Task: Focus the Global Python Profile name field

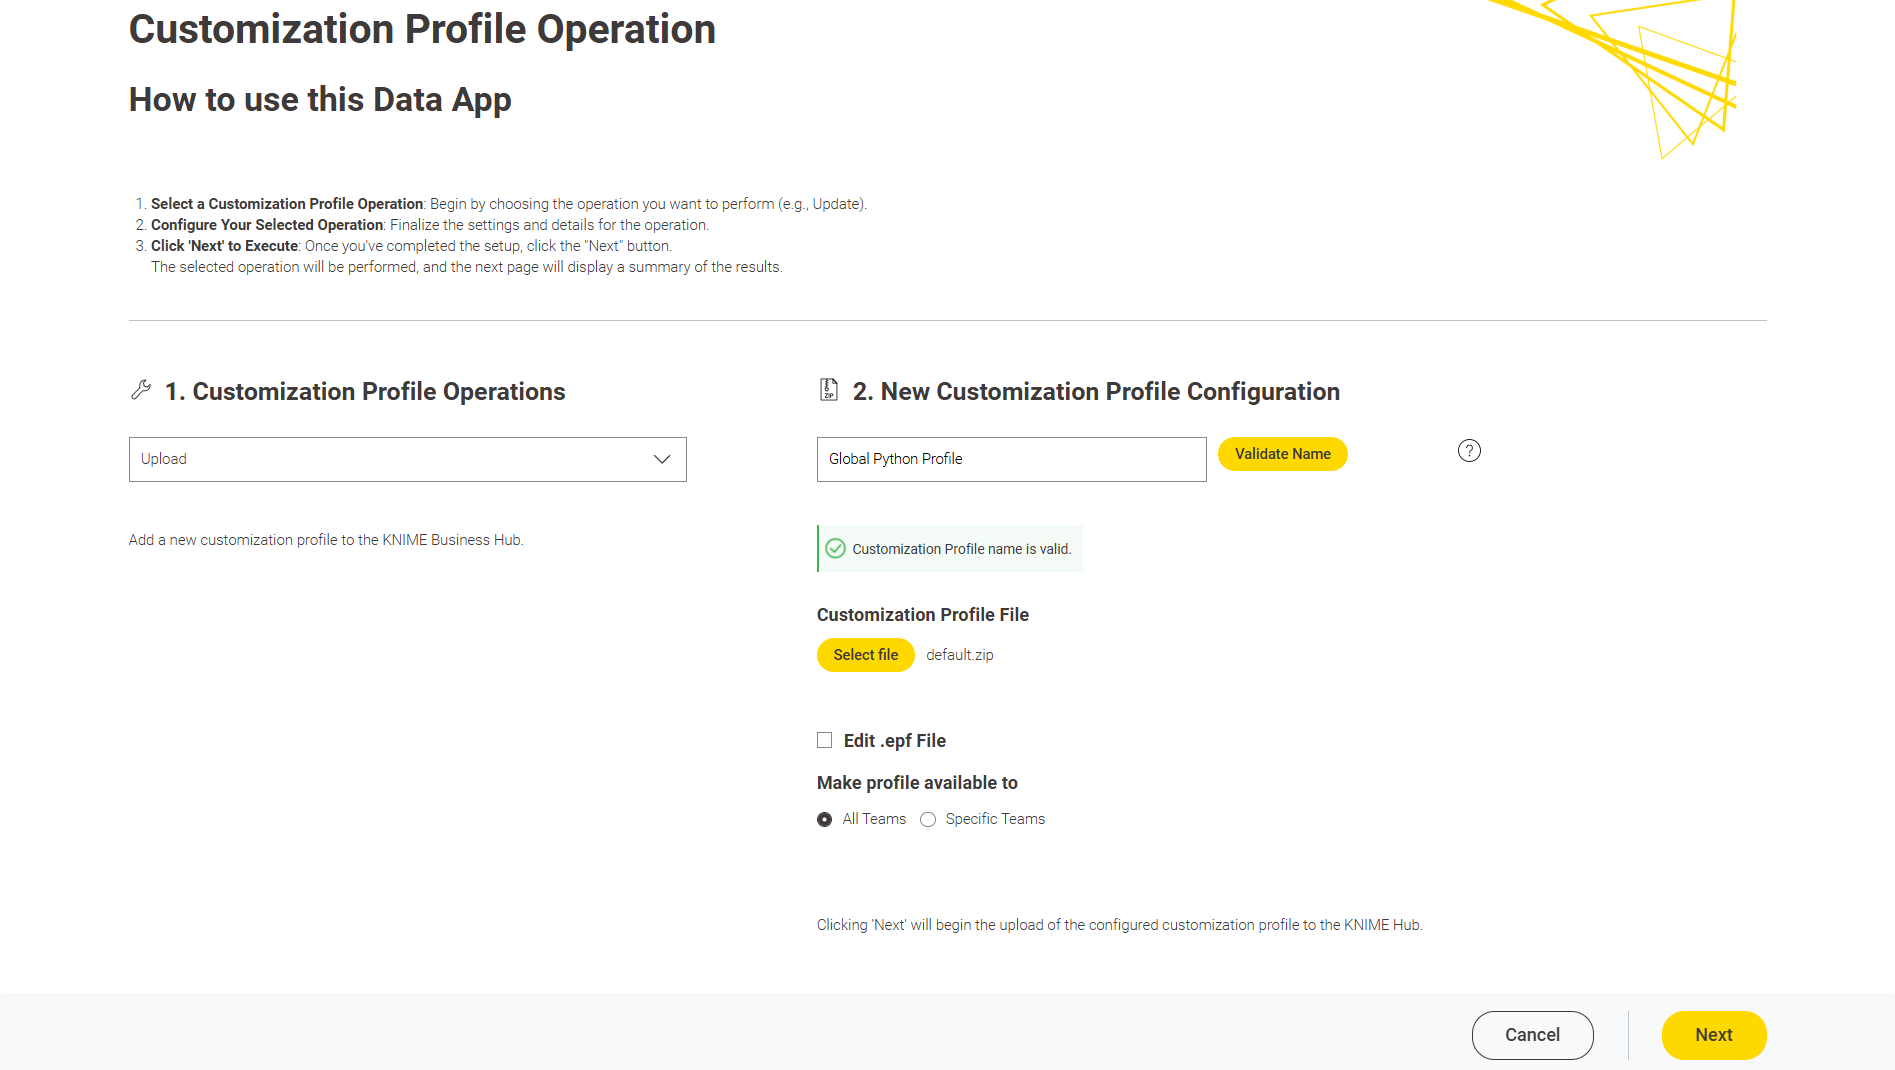Action: coord(1010,459)
